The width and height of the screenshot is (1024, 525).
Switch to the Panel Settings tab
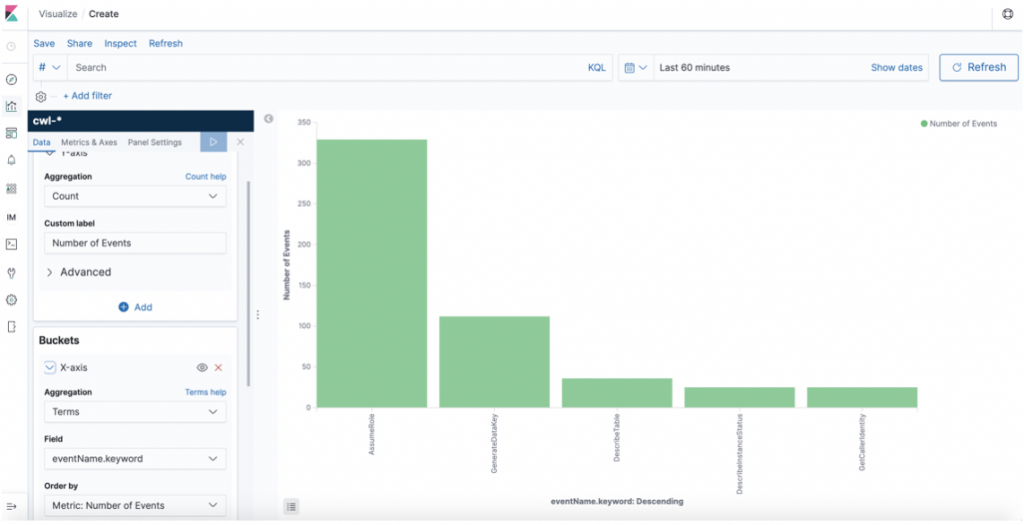coord(155,142)
